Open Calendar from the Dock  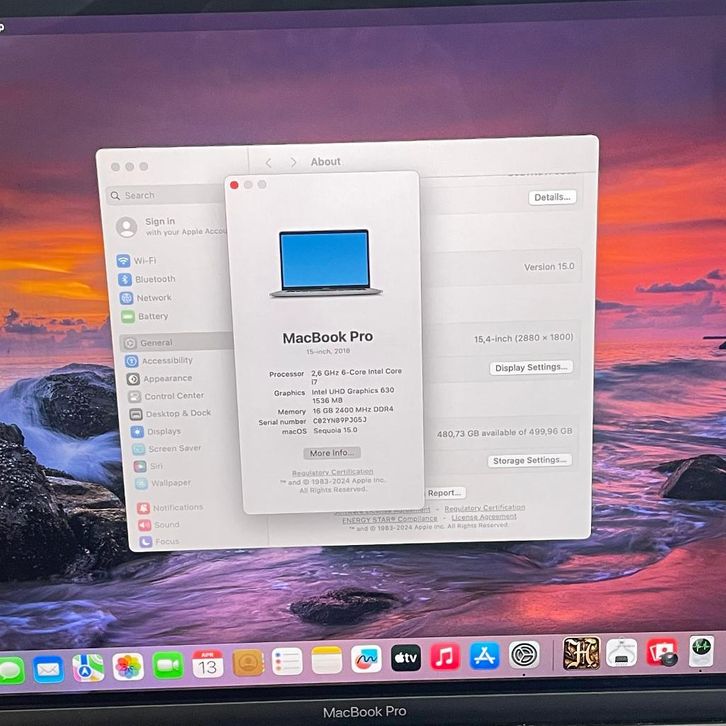coord(207,664)
